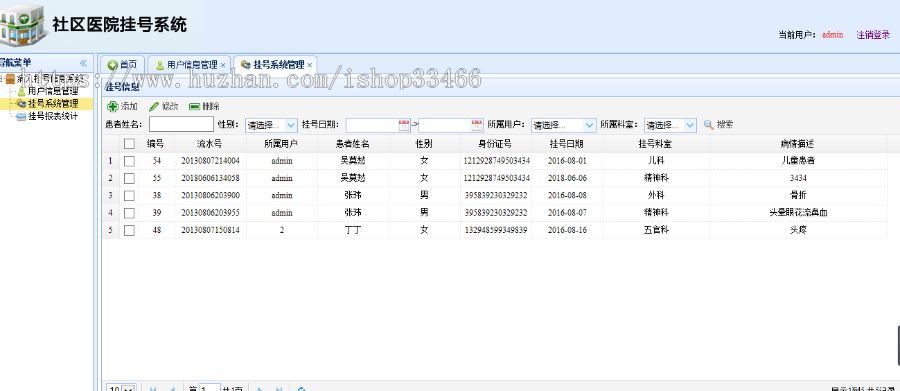Click the date 2016-08-07 cell
Viewport: 900px width, 391px height.
coord(567,212)
